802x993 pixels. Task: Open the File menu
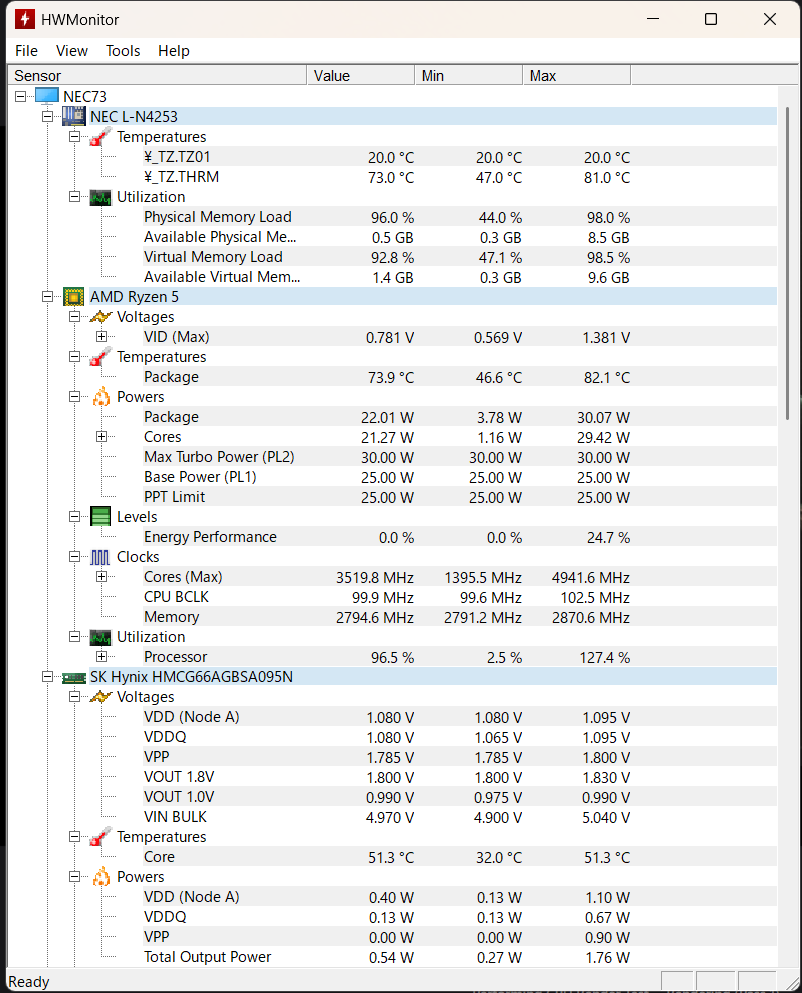point(27,51)
